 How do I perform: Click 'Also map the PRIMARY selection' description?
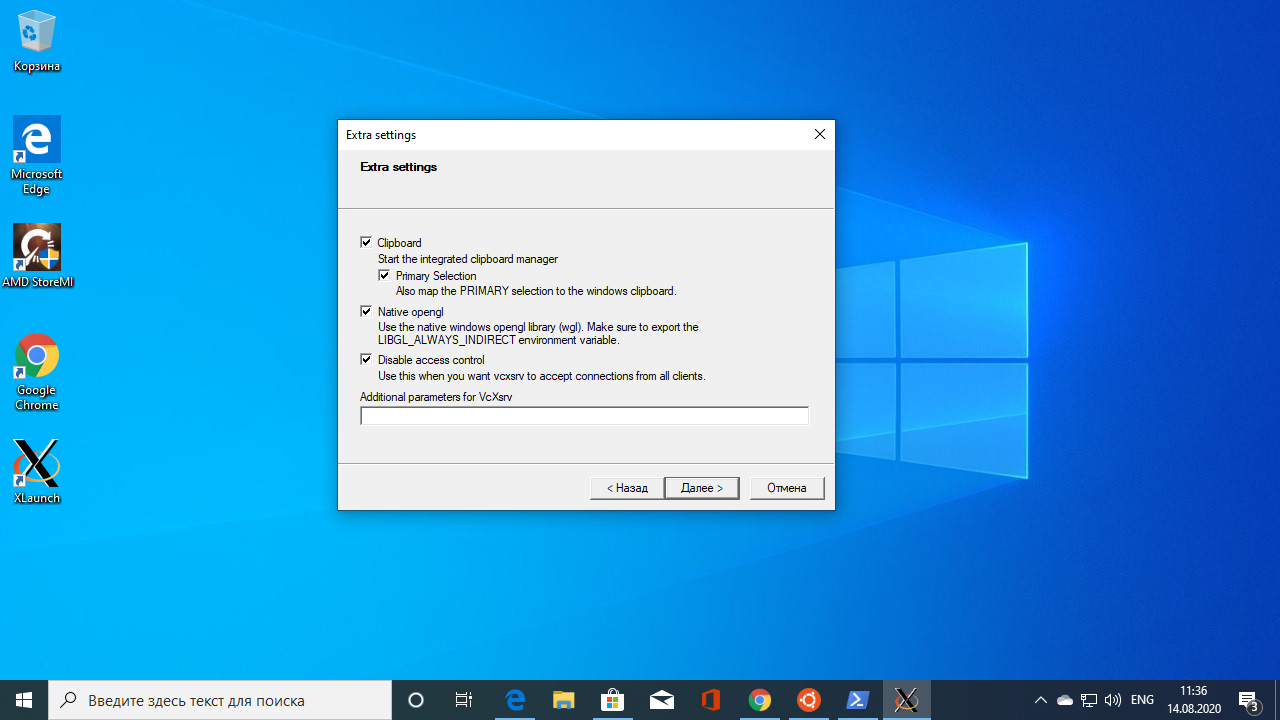click(x=536, y=291)
